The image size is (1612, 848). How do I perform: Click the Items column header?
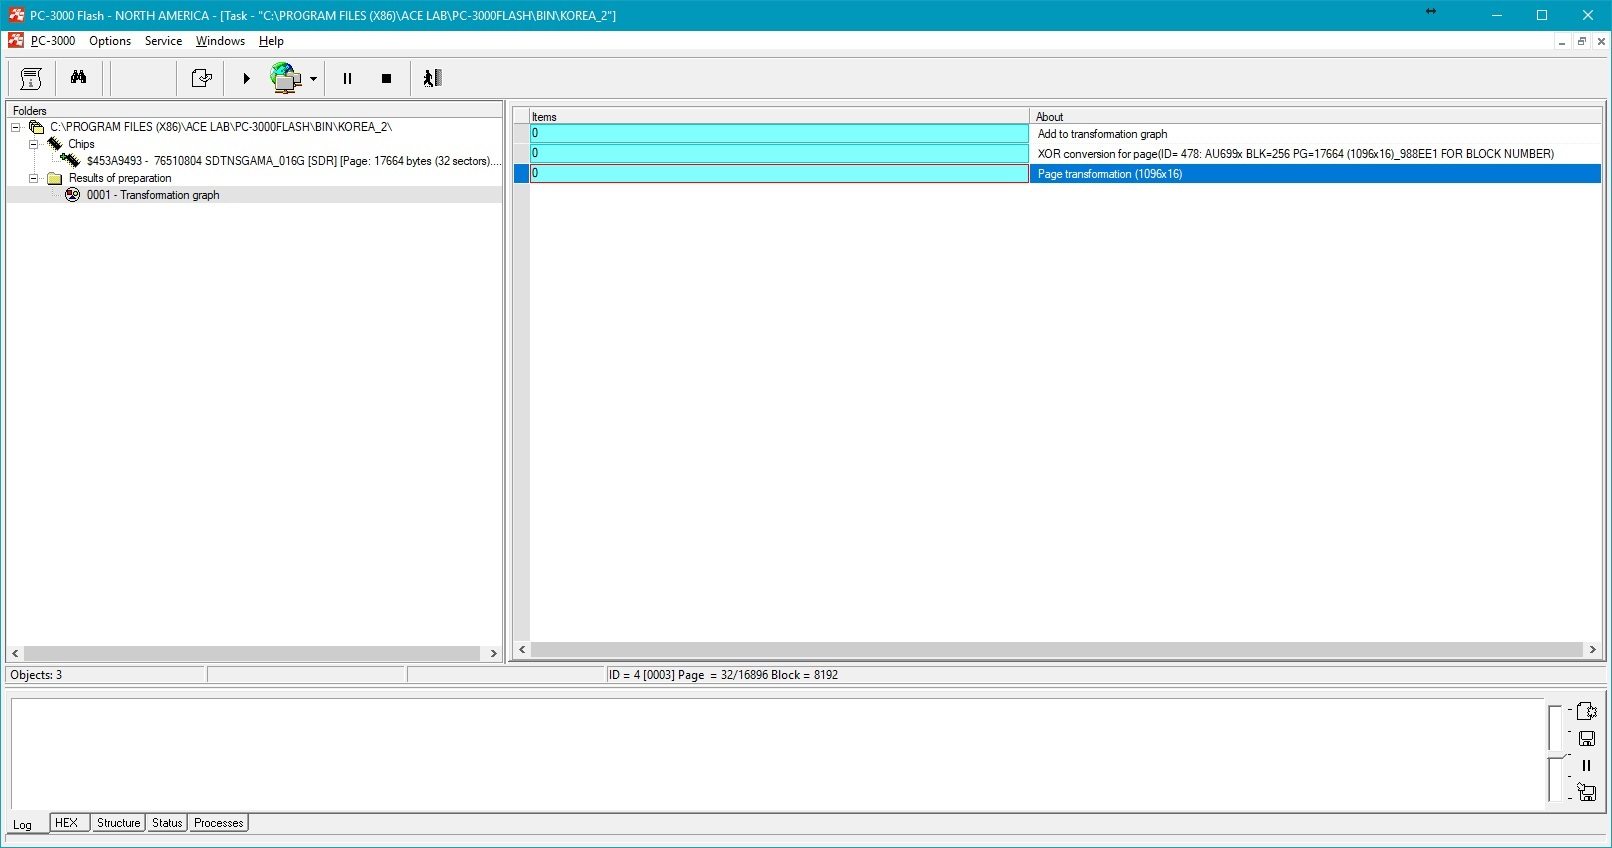point(779,116)
